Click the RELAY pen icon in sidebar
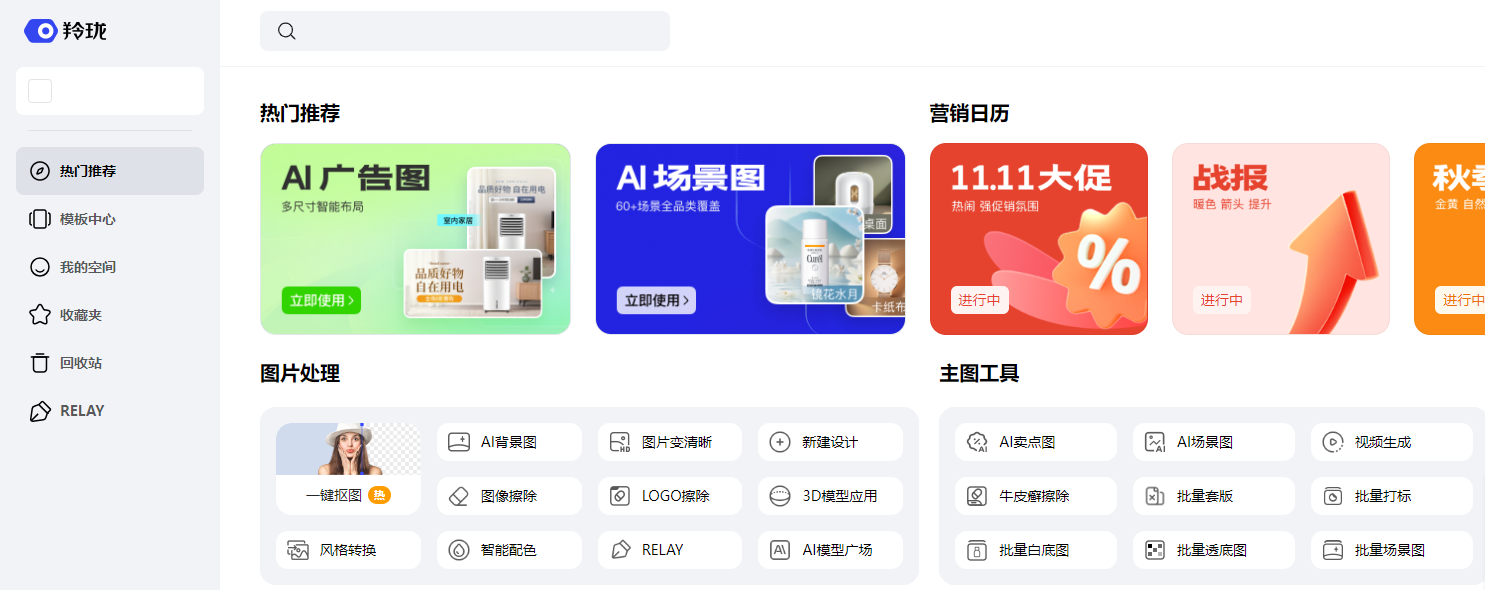 (x=40, y=411)
